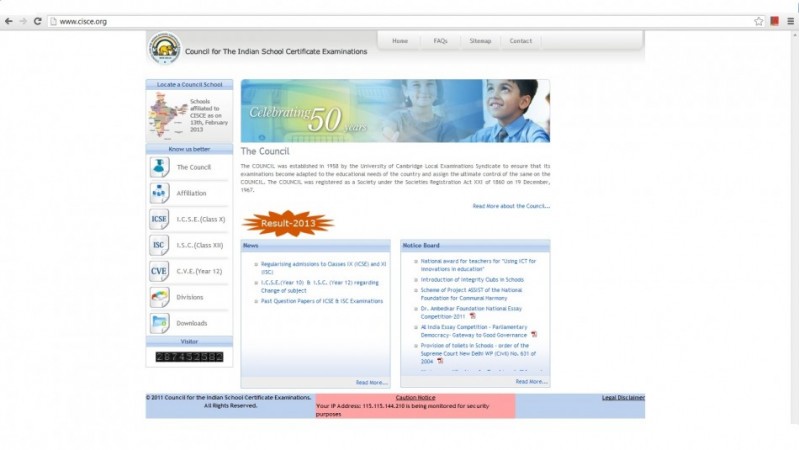The height and width of the screenshot is (450, 799).
Task: Open the Legal Disclaimer link
Action: click(623, 398)
